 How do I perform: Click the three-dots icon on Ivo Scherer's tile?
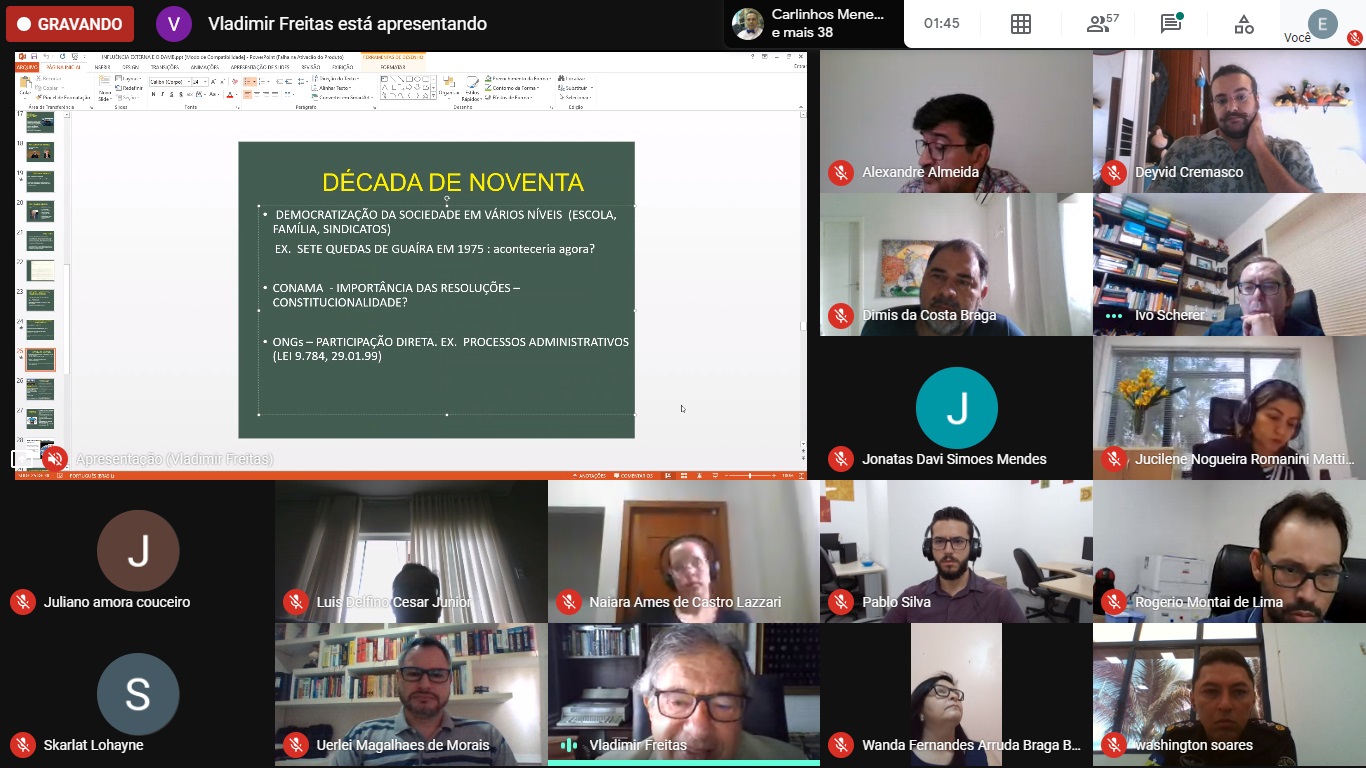(1114, 316)
